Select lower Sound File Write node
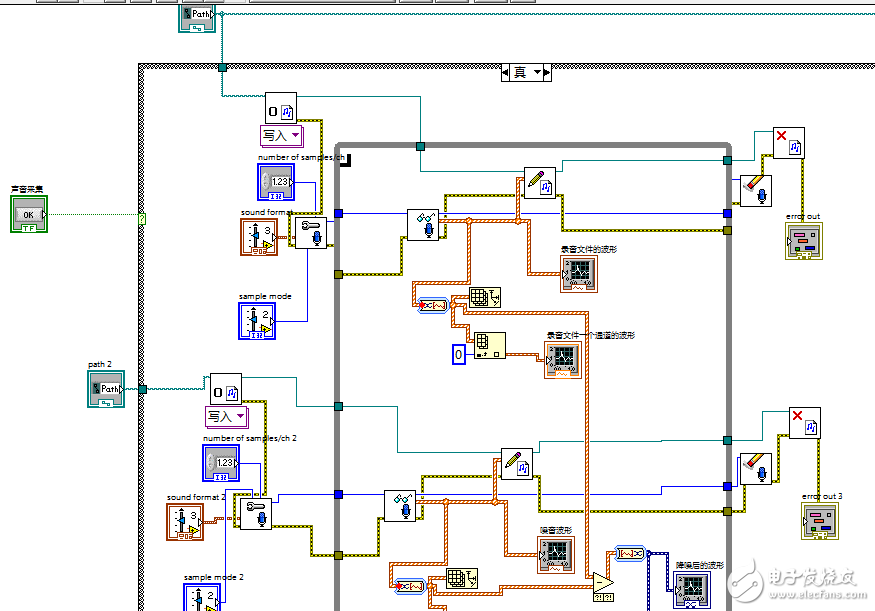This screenshot has height=611, width=875. pyautogui.click(x=517, y=464)
